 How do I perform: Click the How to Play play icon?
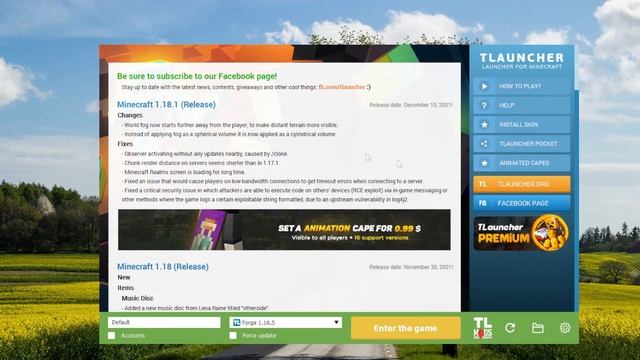[x=484, y=86]
